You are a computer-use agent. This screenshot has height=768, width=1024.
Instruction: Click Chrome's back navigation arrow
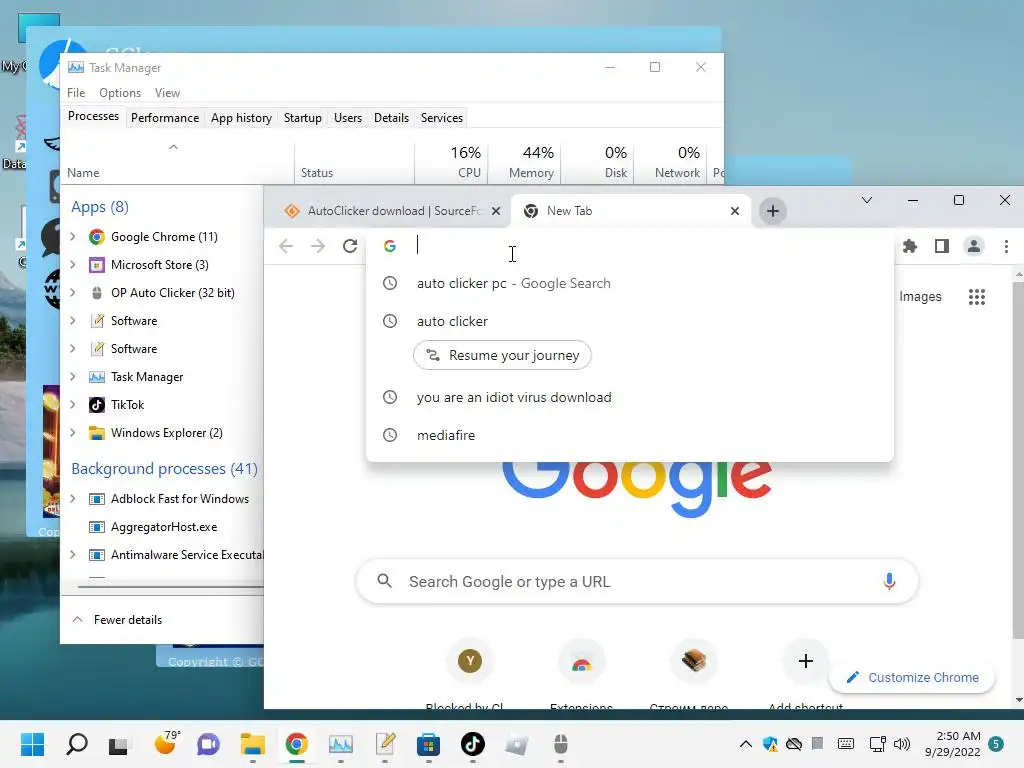click(285, 246)
